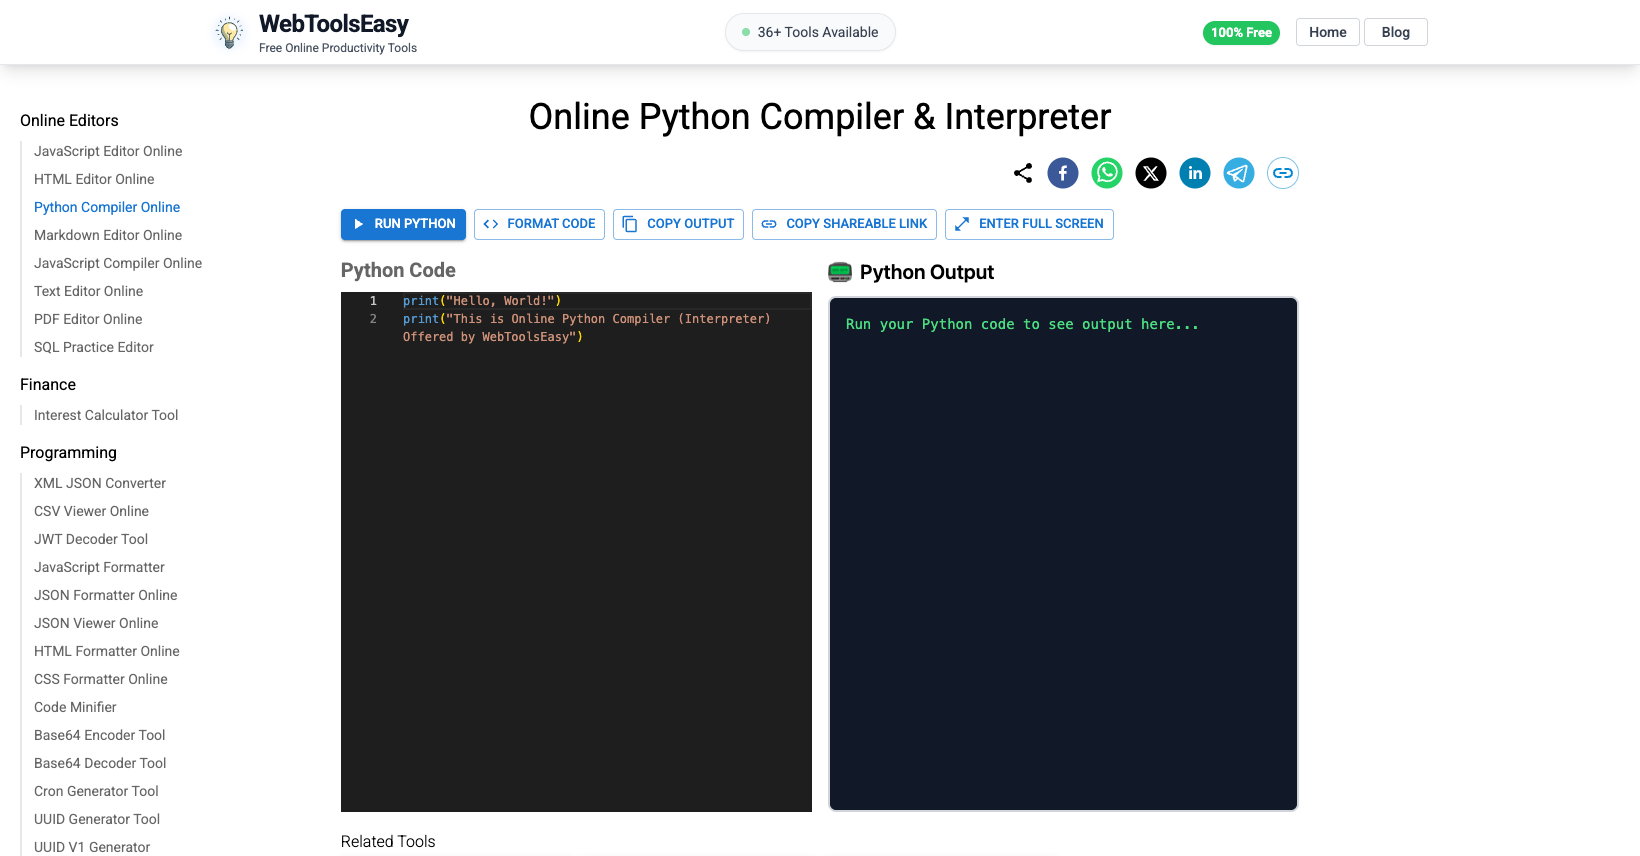Screen dimensions: 1640x856
Task: Open SQL Practice Editor
Action: pos(94,347)
